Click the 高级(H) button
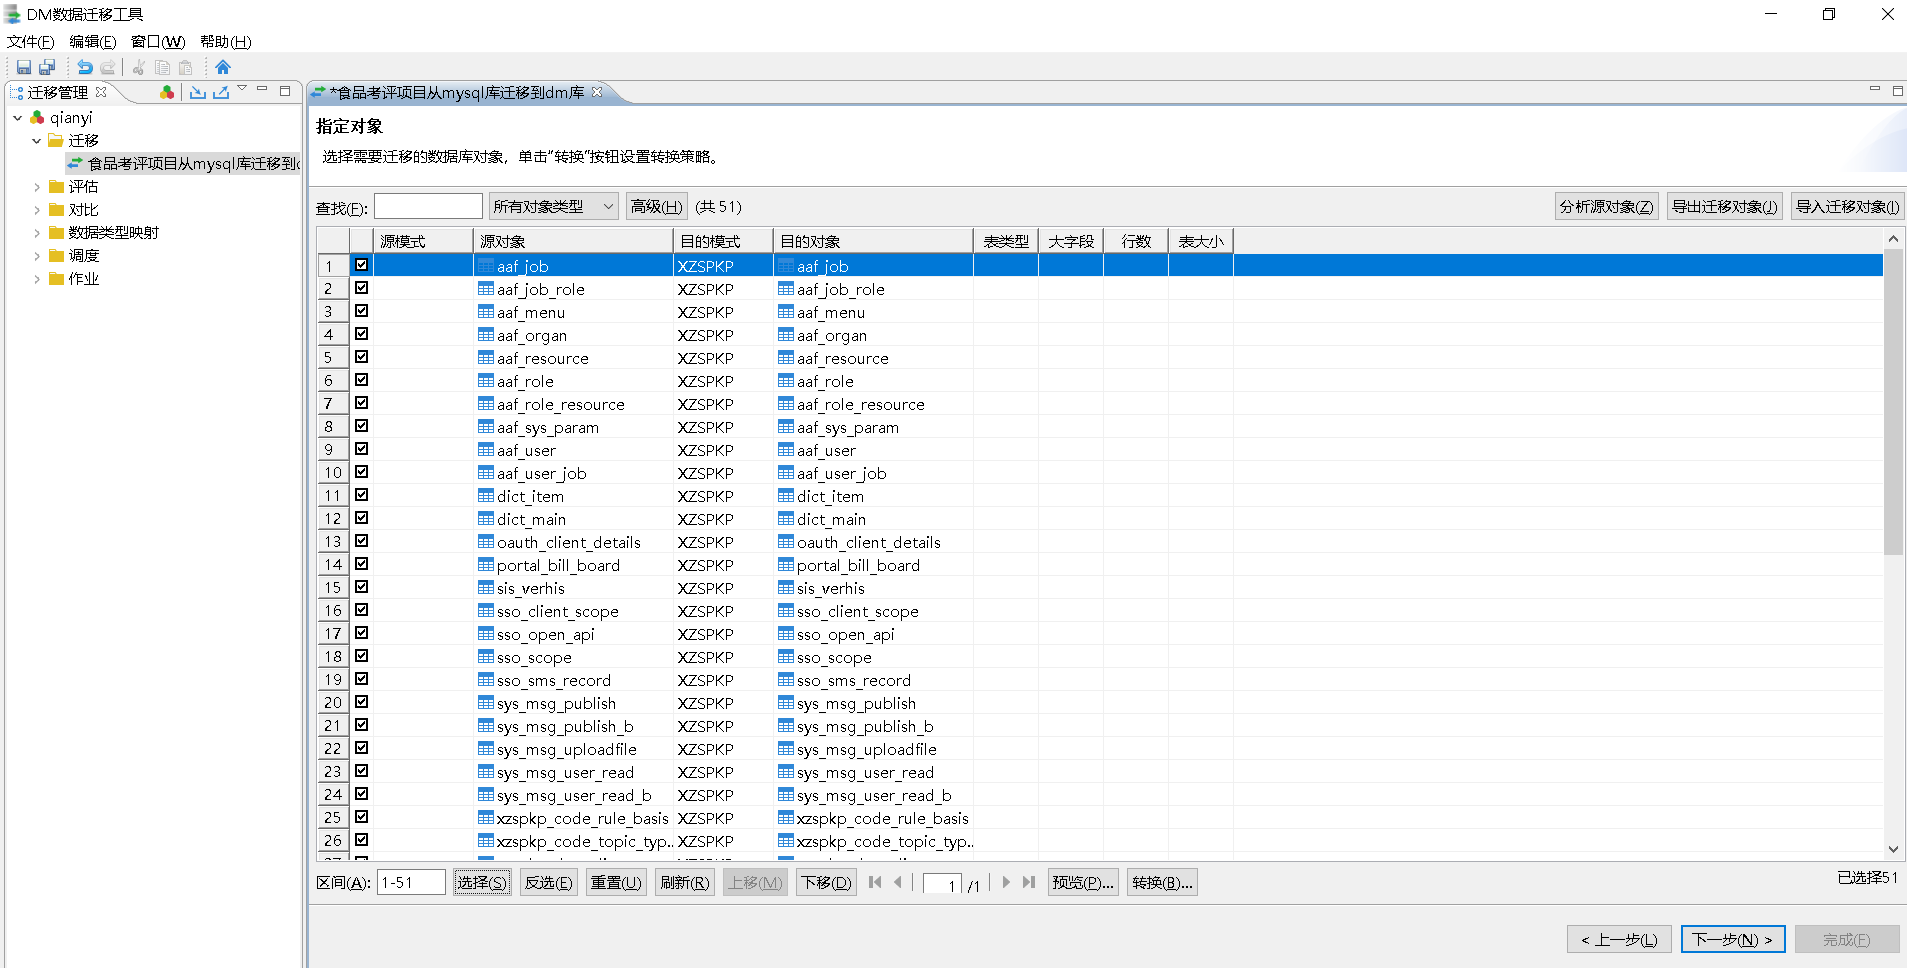 [x=656, y=206]
